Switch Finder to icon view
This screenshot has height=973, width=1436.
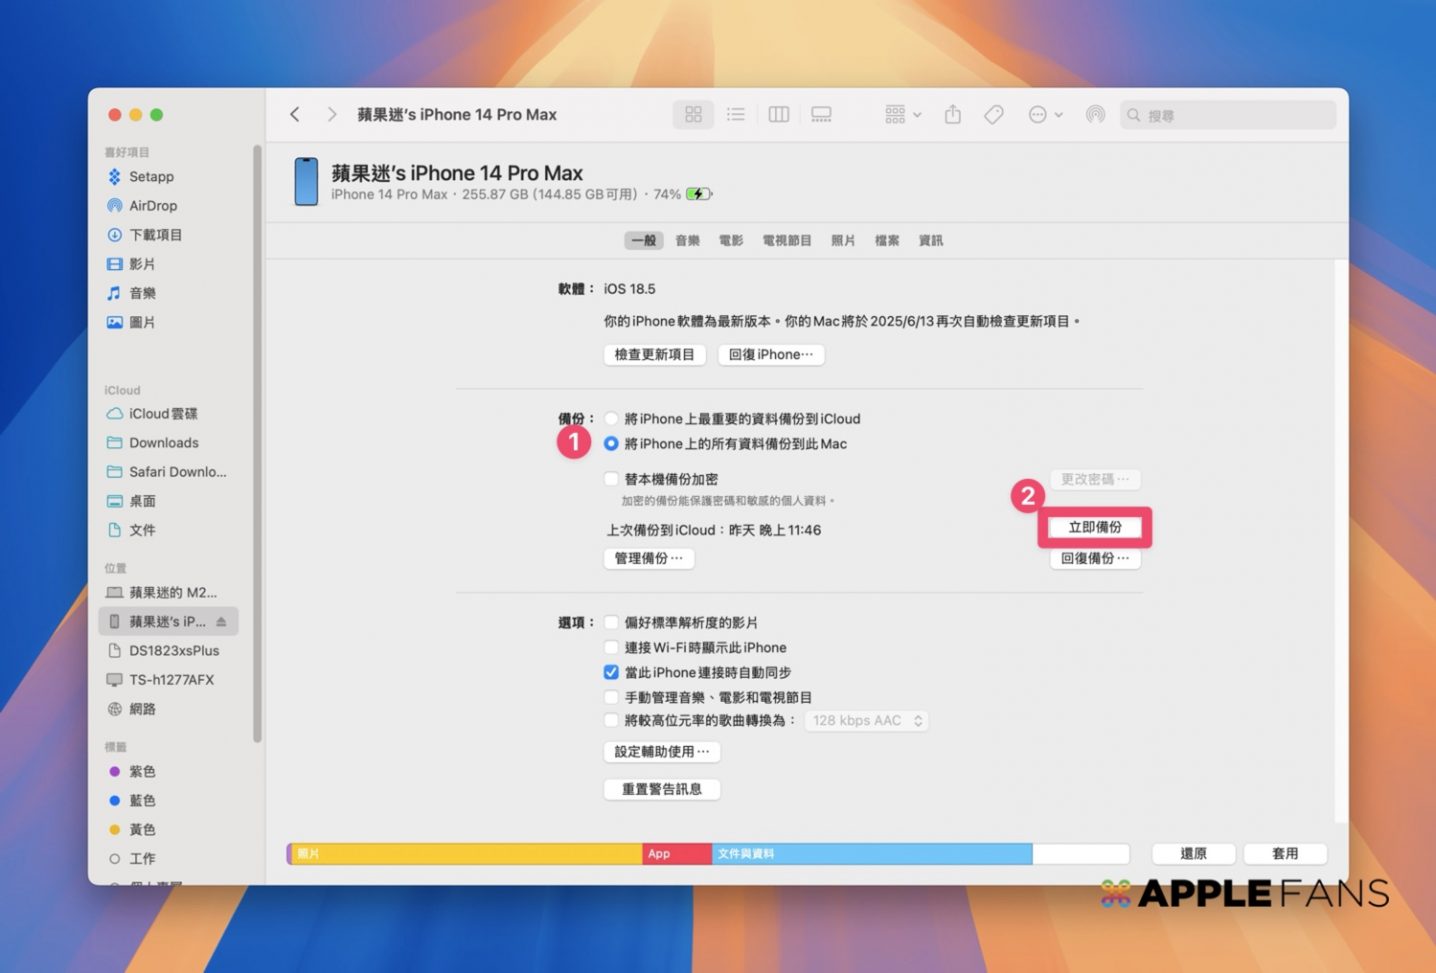(693, 115)
